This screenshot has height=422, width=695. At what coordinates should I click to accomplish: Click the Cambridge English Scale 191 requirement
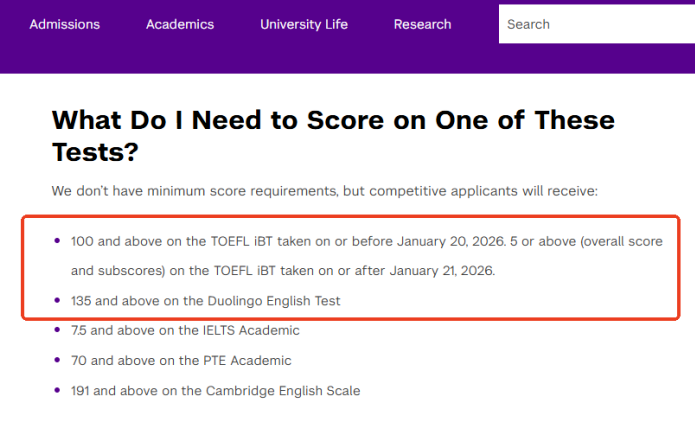click(215, 391)
